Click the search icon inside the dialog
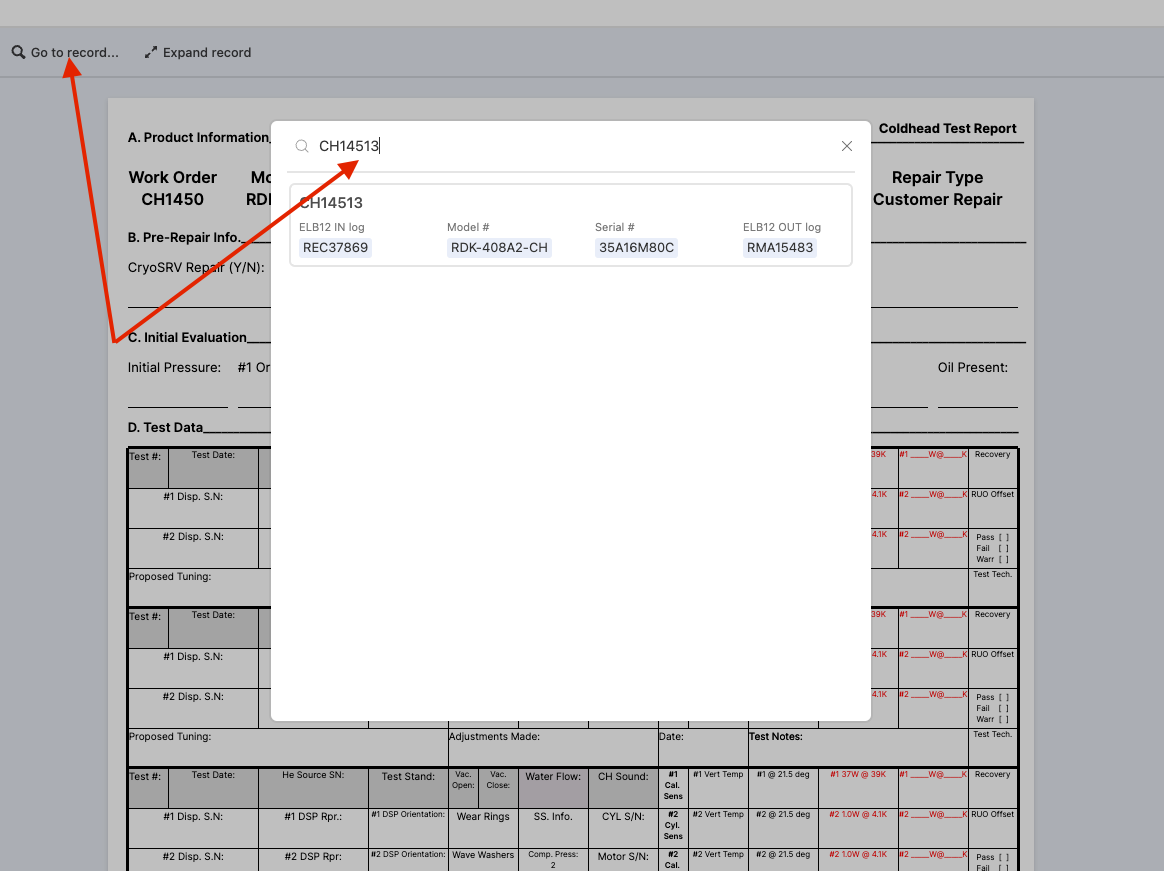 tap(302, 146)
